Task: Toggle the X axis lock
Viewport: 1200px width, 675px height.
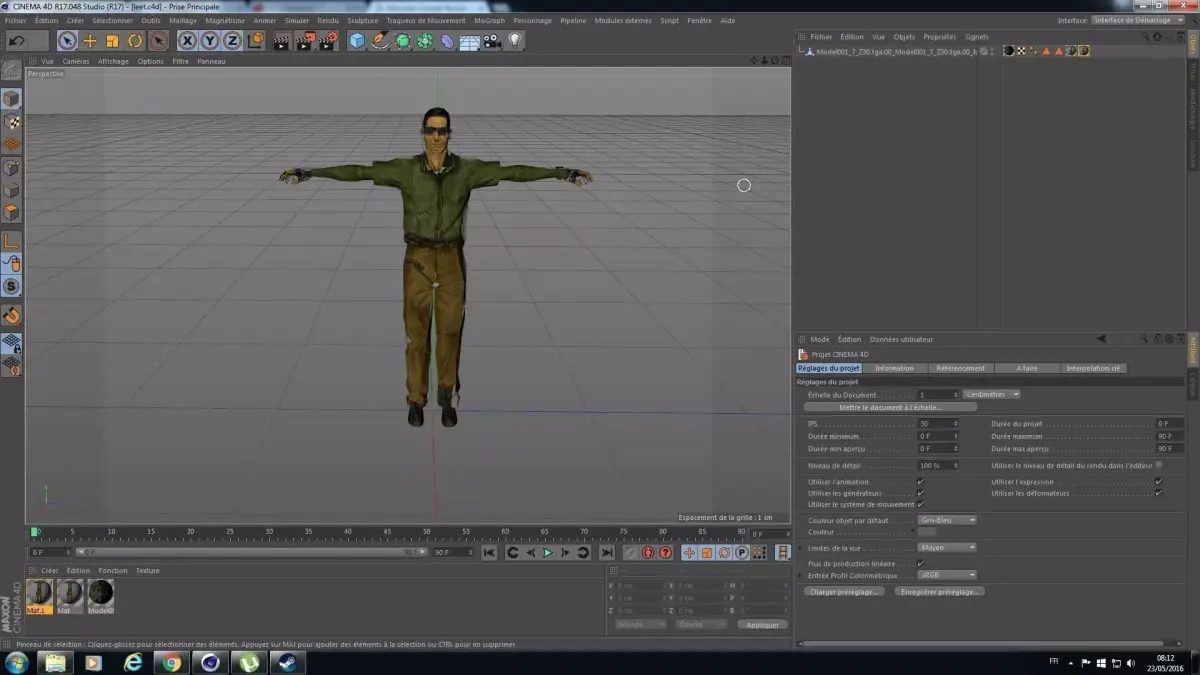Action: point(187,41)
